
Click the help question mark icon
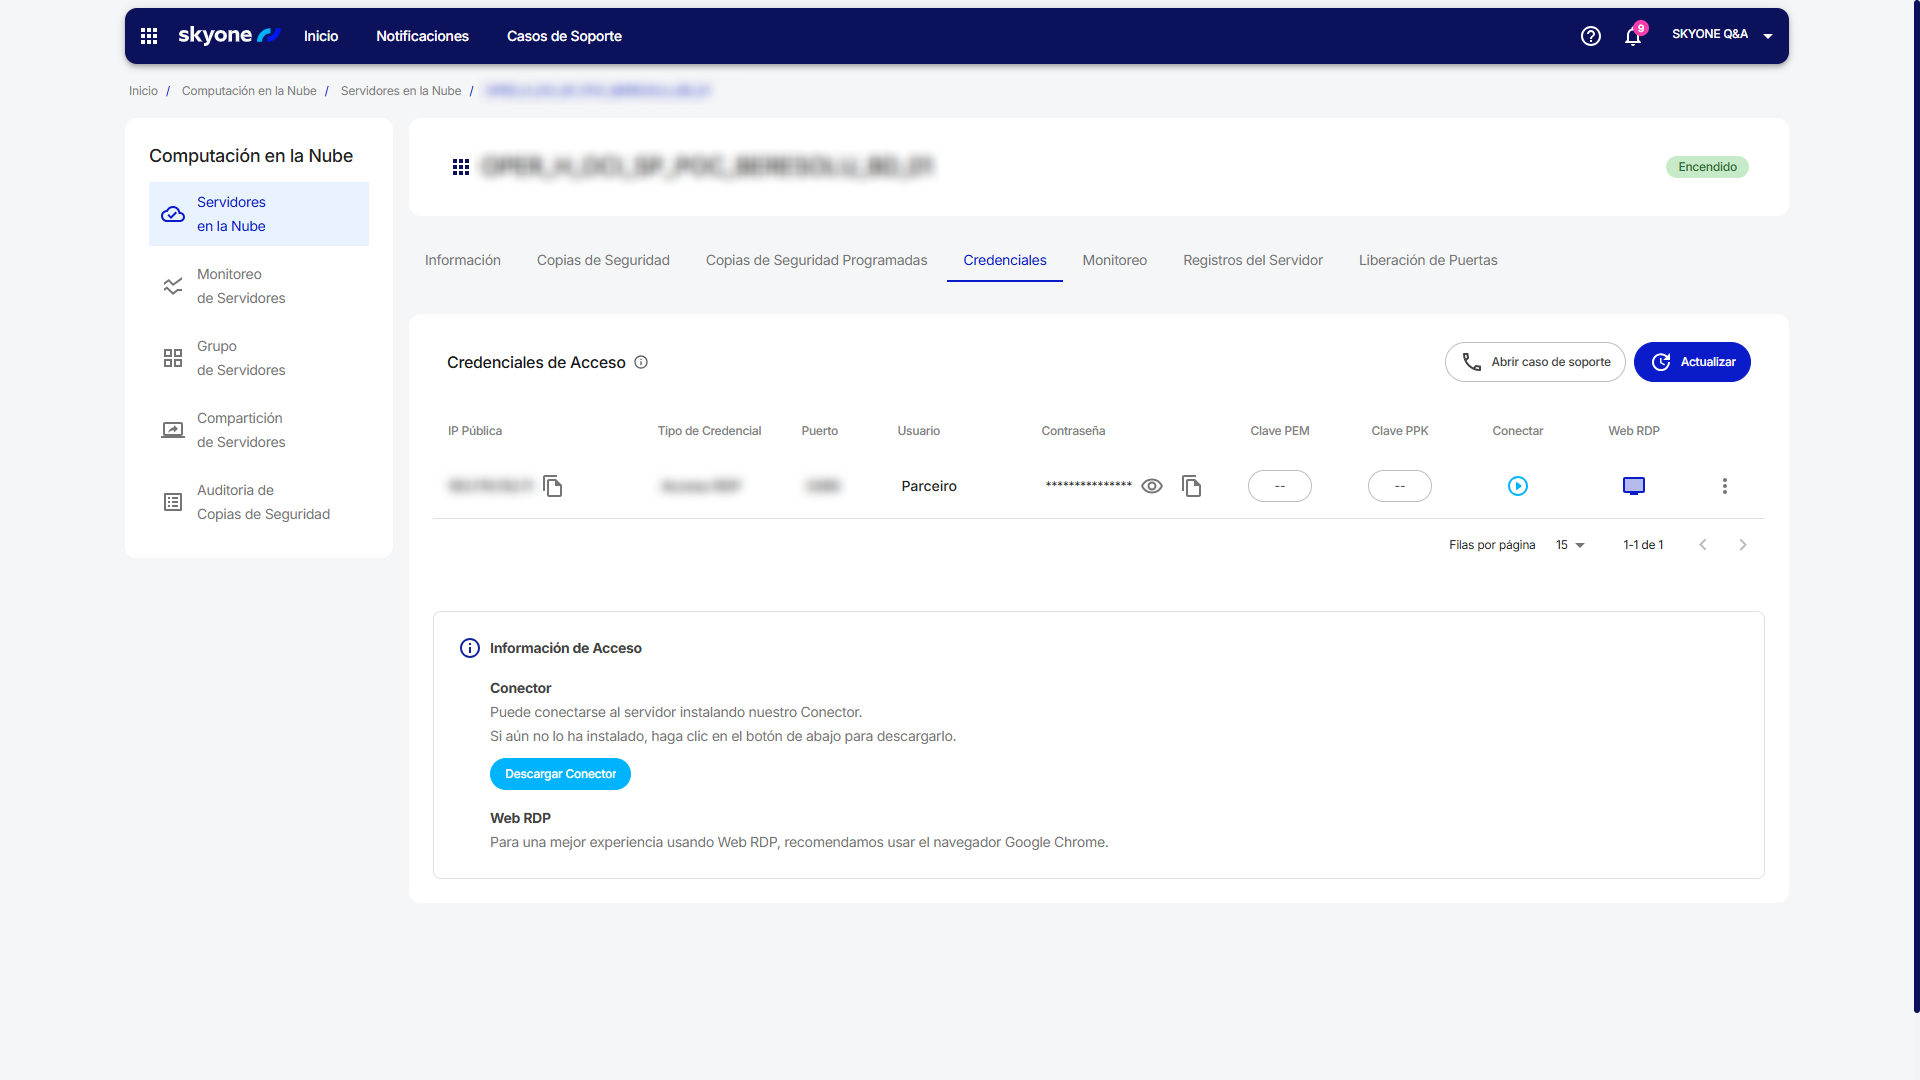coord(1590,36)
